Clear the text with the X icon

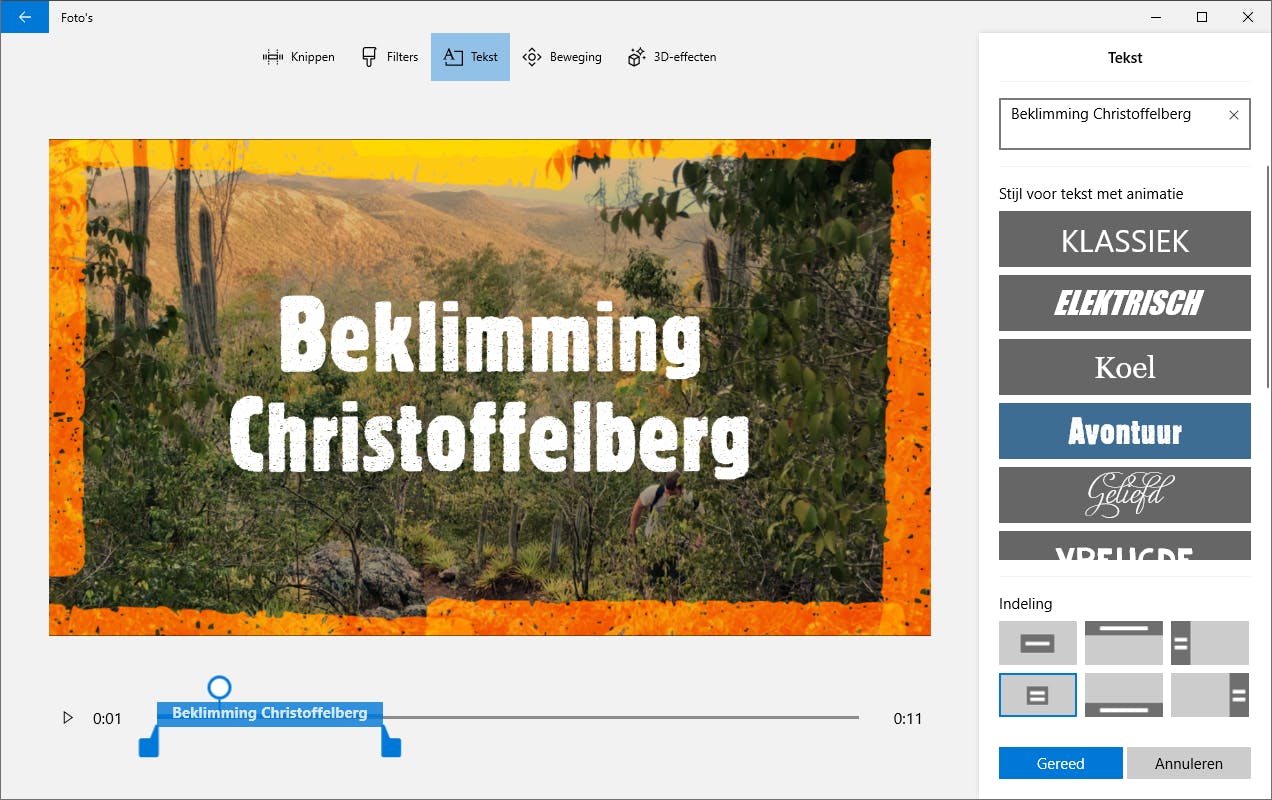pyautogui.click(x=1233, y=115)
